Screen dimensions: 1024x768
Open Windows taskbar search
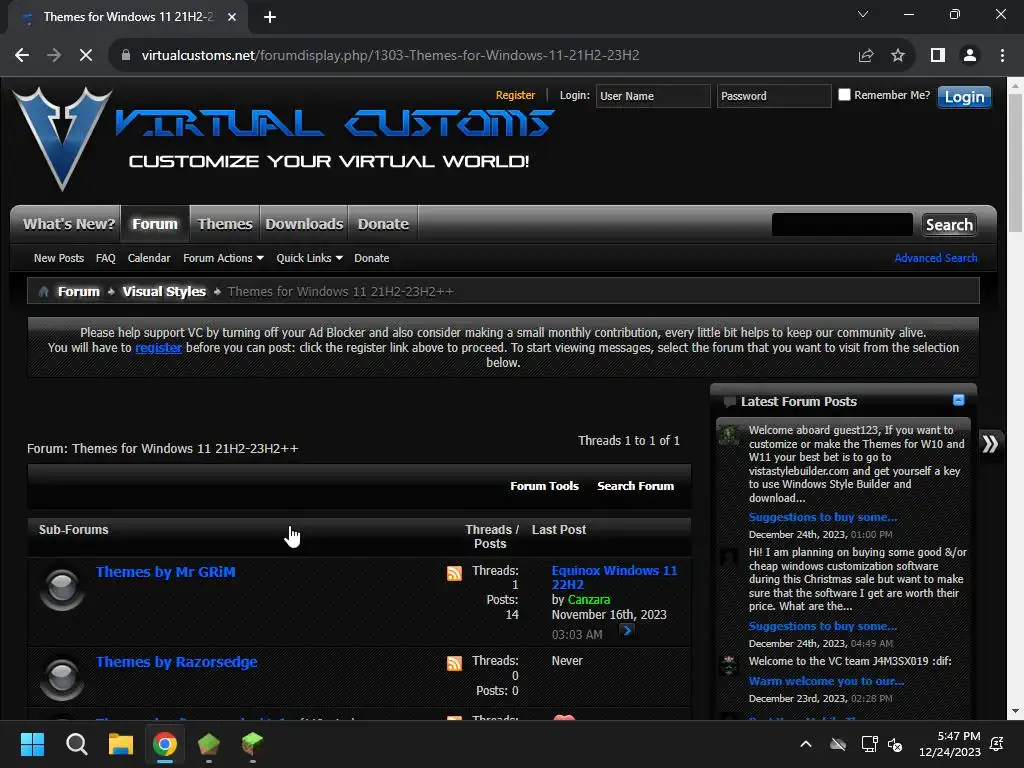(x=76, y=744)
